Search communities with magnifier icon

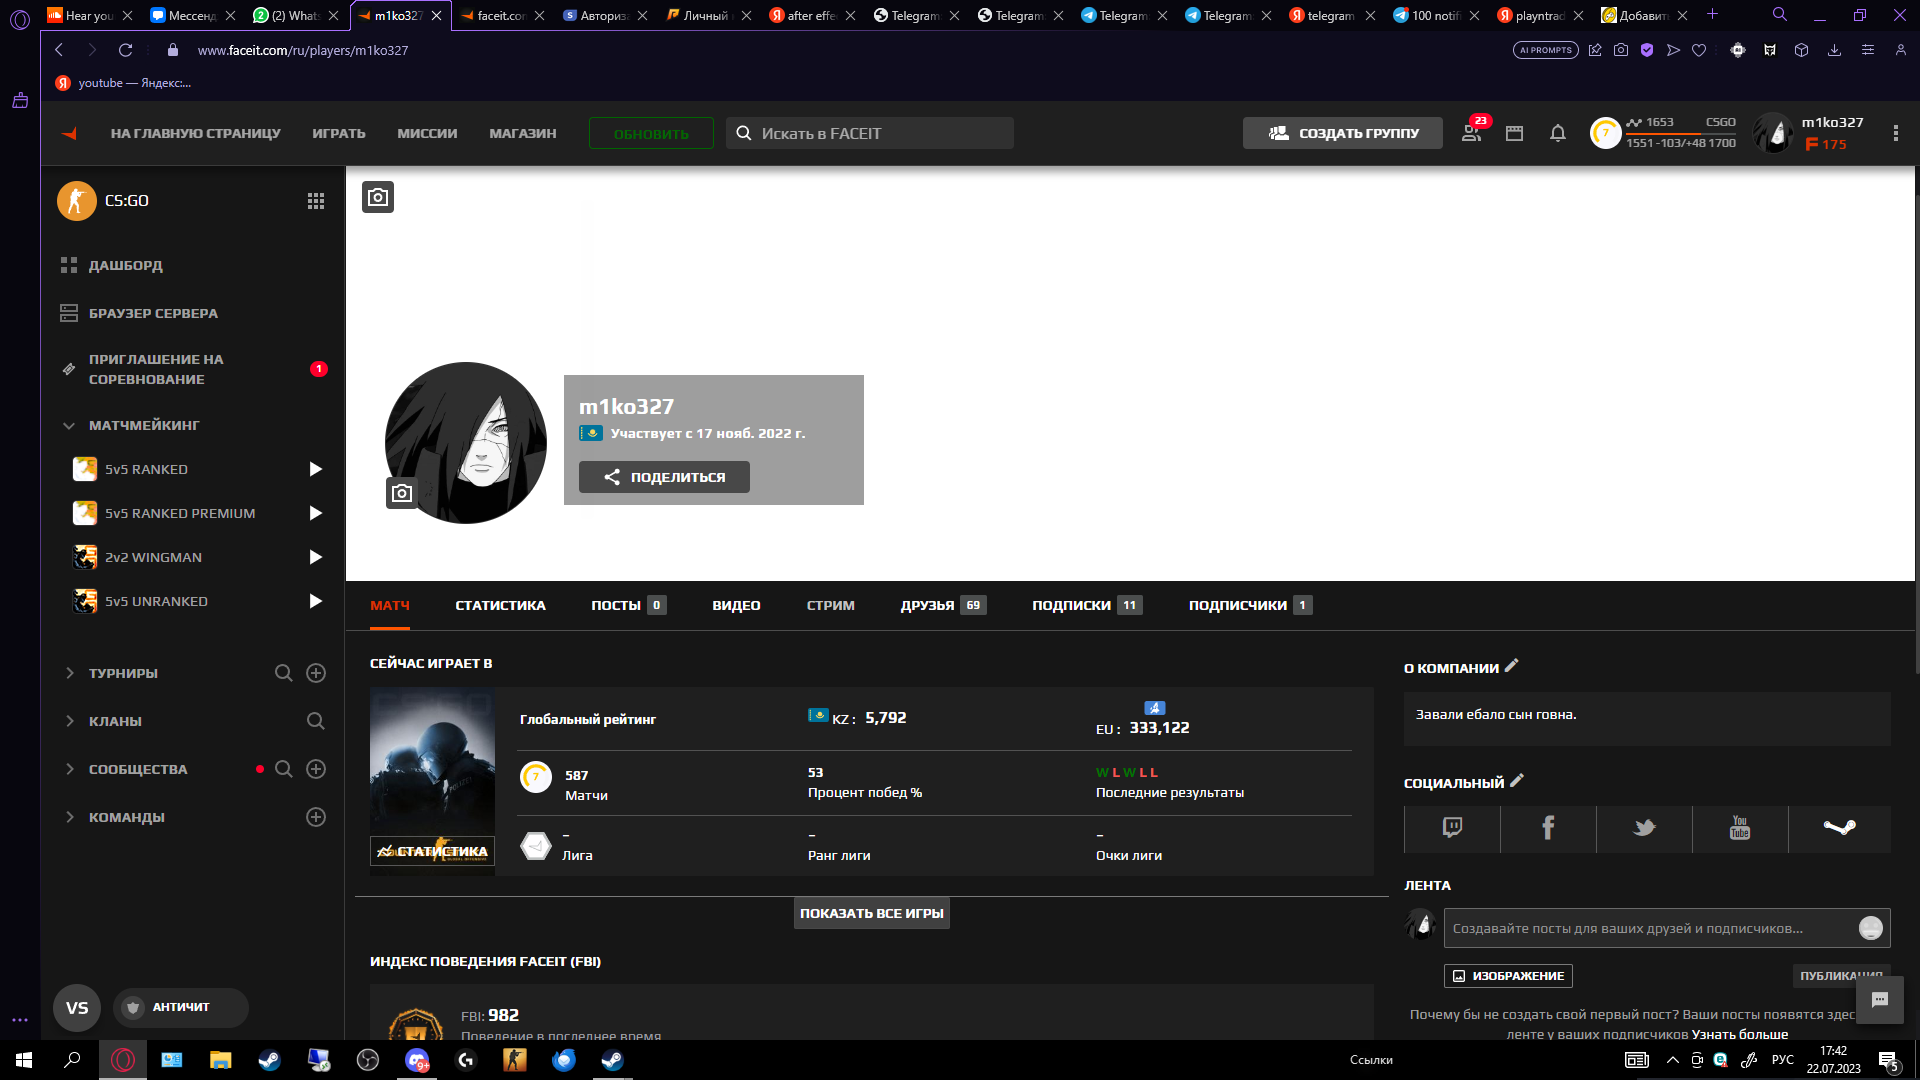(x=284, y=769)
